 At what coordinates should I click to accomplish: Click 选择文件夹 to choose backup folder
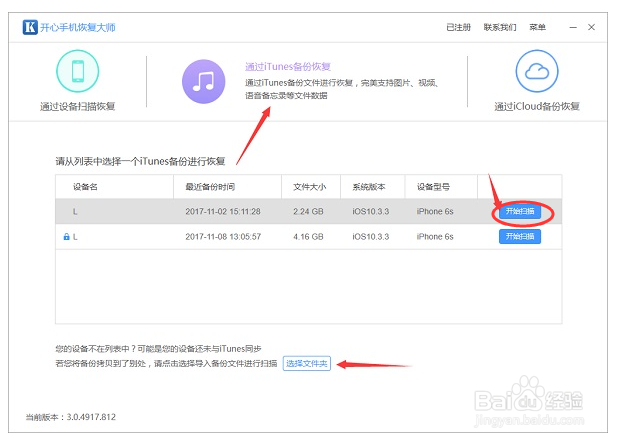[x=307, y=363]
